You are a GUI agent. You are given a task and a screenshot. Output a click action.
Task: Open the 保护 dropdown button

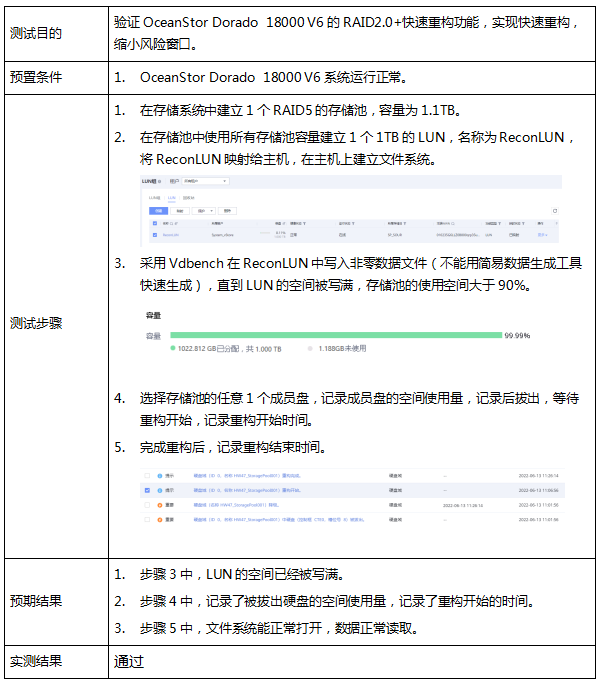click(205, 211)
